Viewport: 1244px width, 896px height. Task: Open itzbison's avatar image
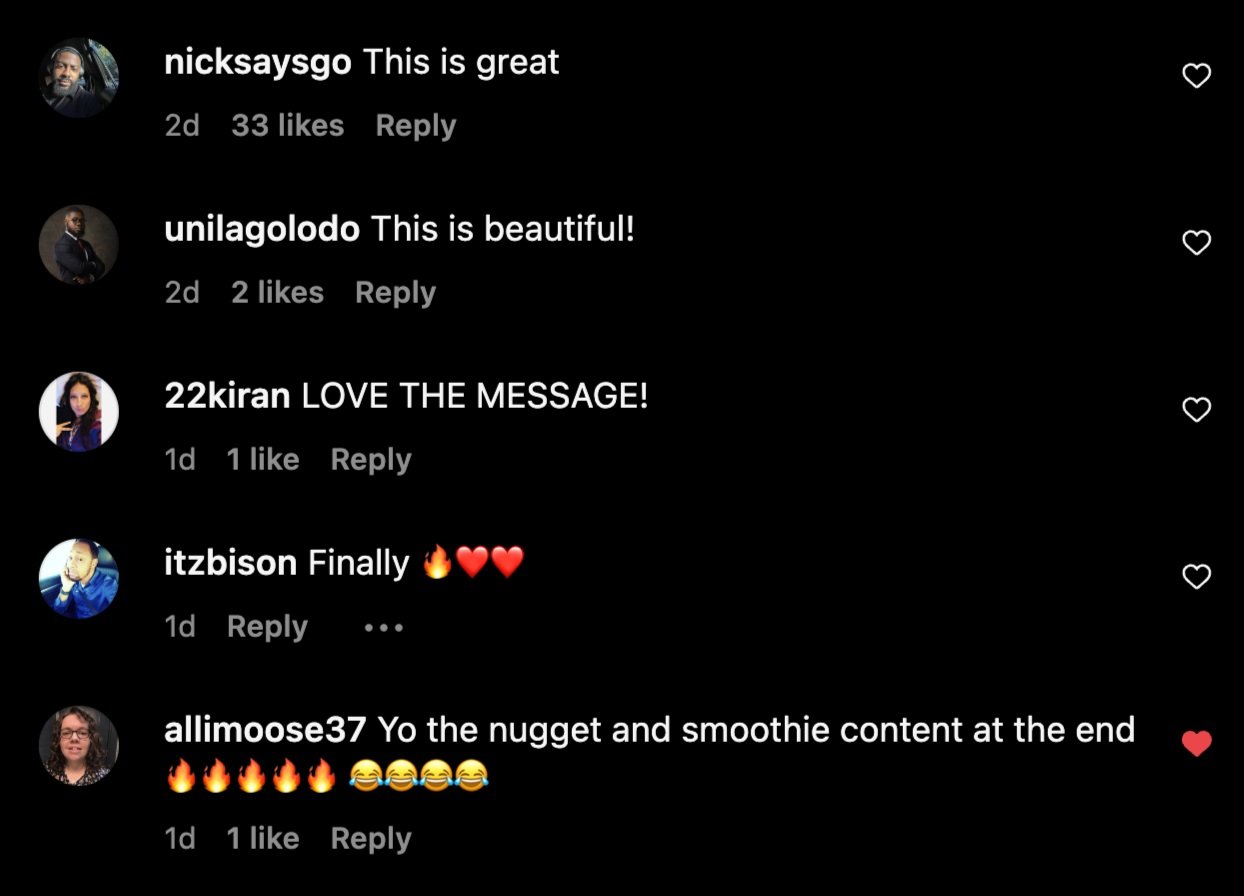tap(79, 579)
